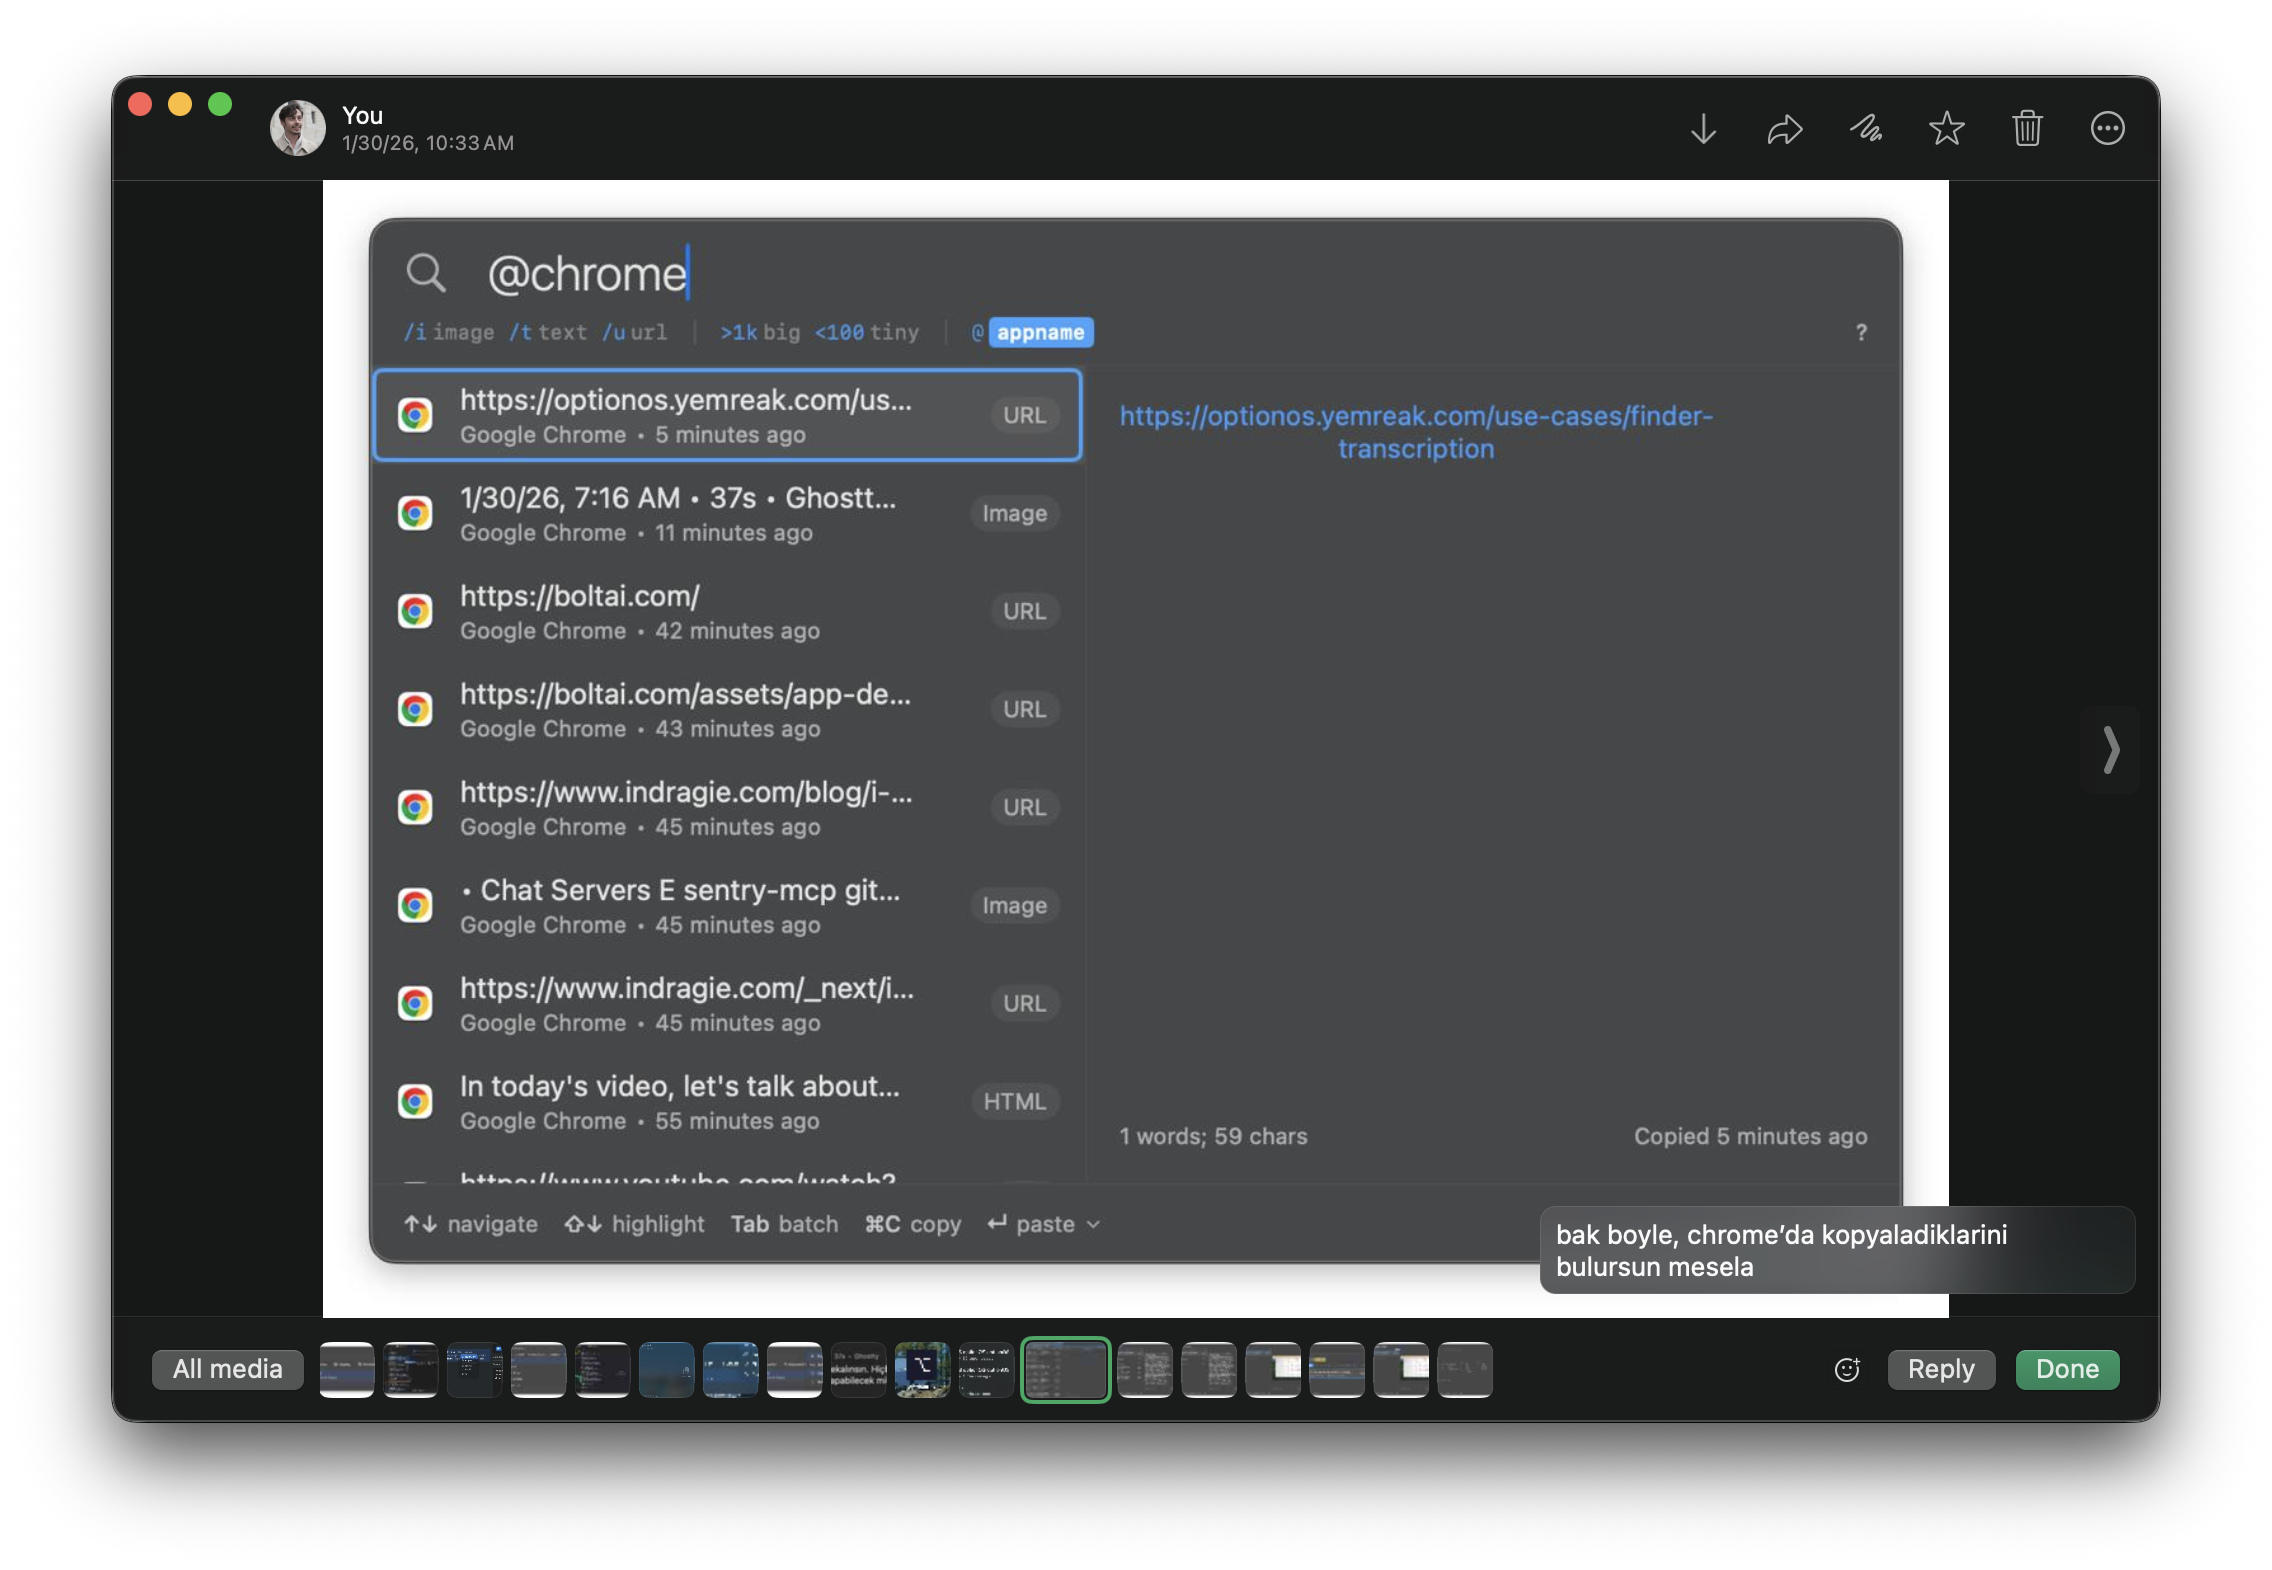Download the displayed media
2272x1570 pixels.
(x=1704, y=128)
